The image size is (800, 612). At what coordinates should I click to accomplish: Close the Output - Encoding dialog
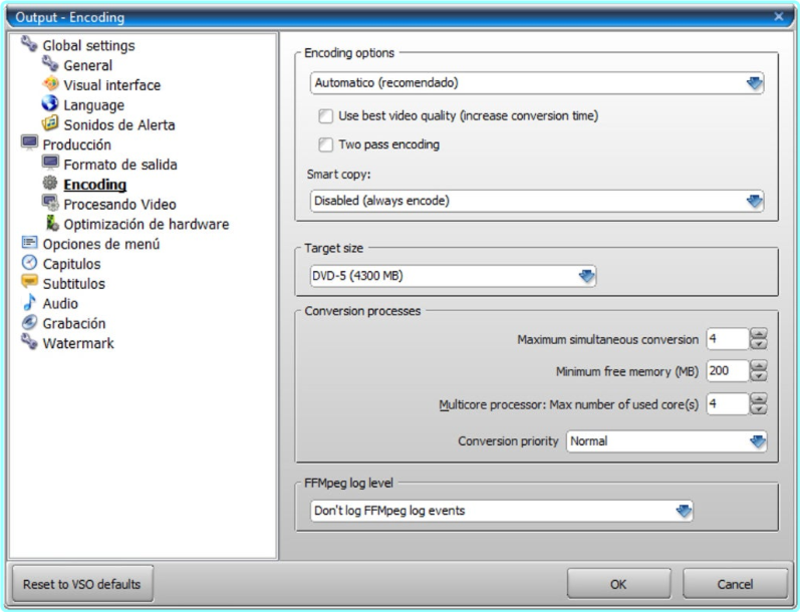pos(779,17)
